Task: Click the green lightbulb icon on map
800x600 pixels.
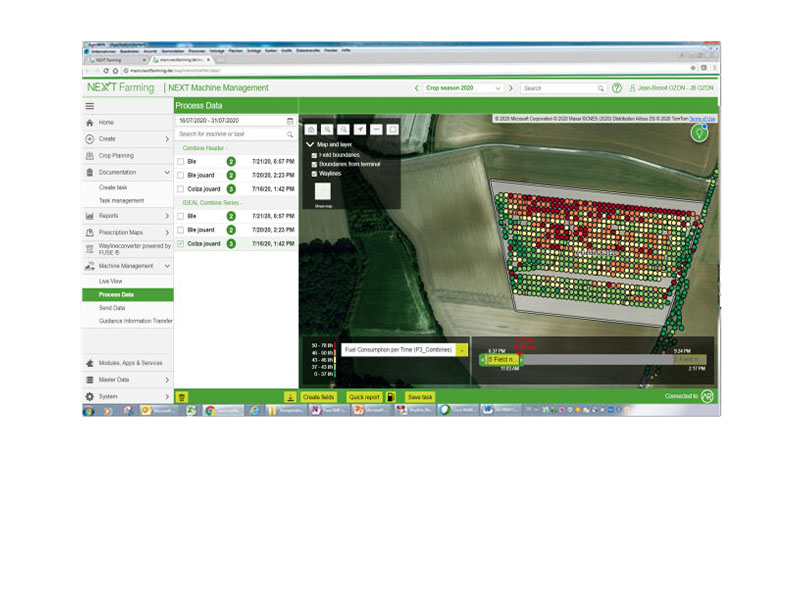Action: click(699, 133)
